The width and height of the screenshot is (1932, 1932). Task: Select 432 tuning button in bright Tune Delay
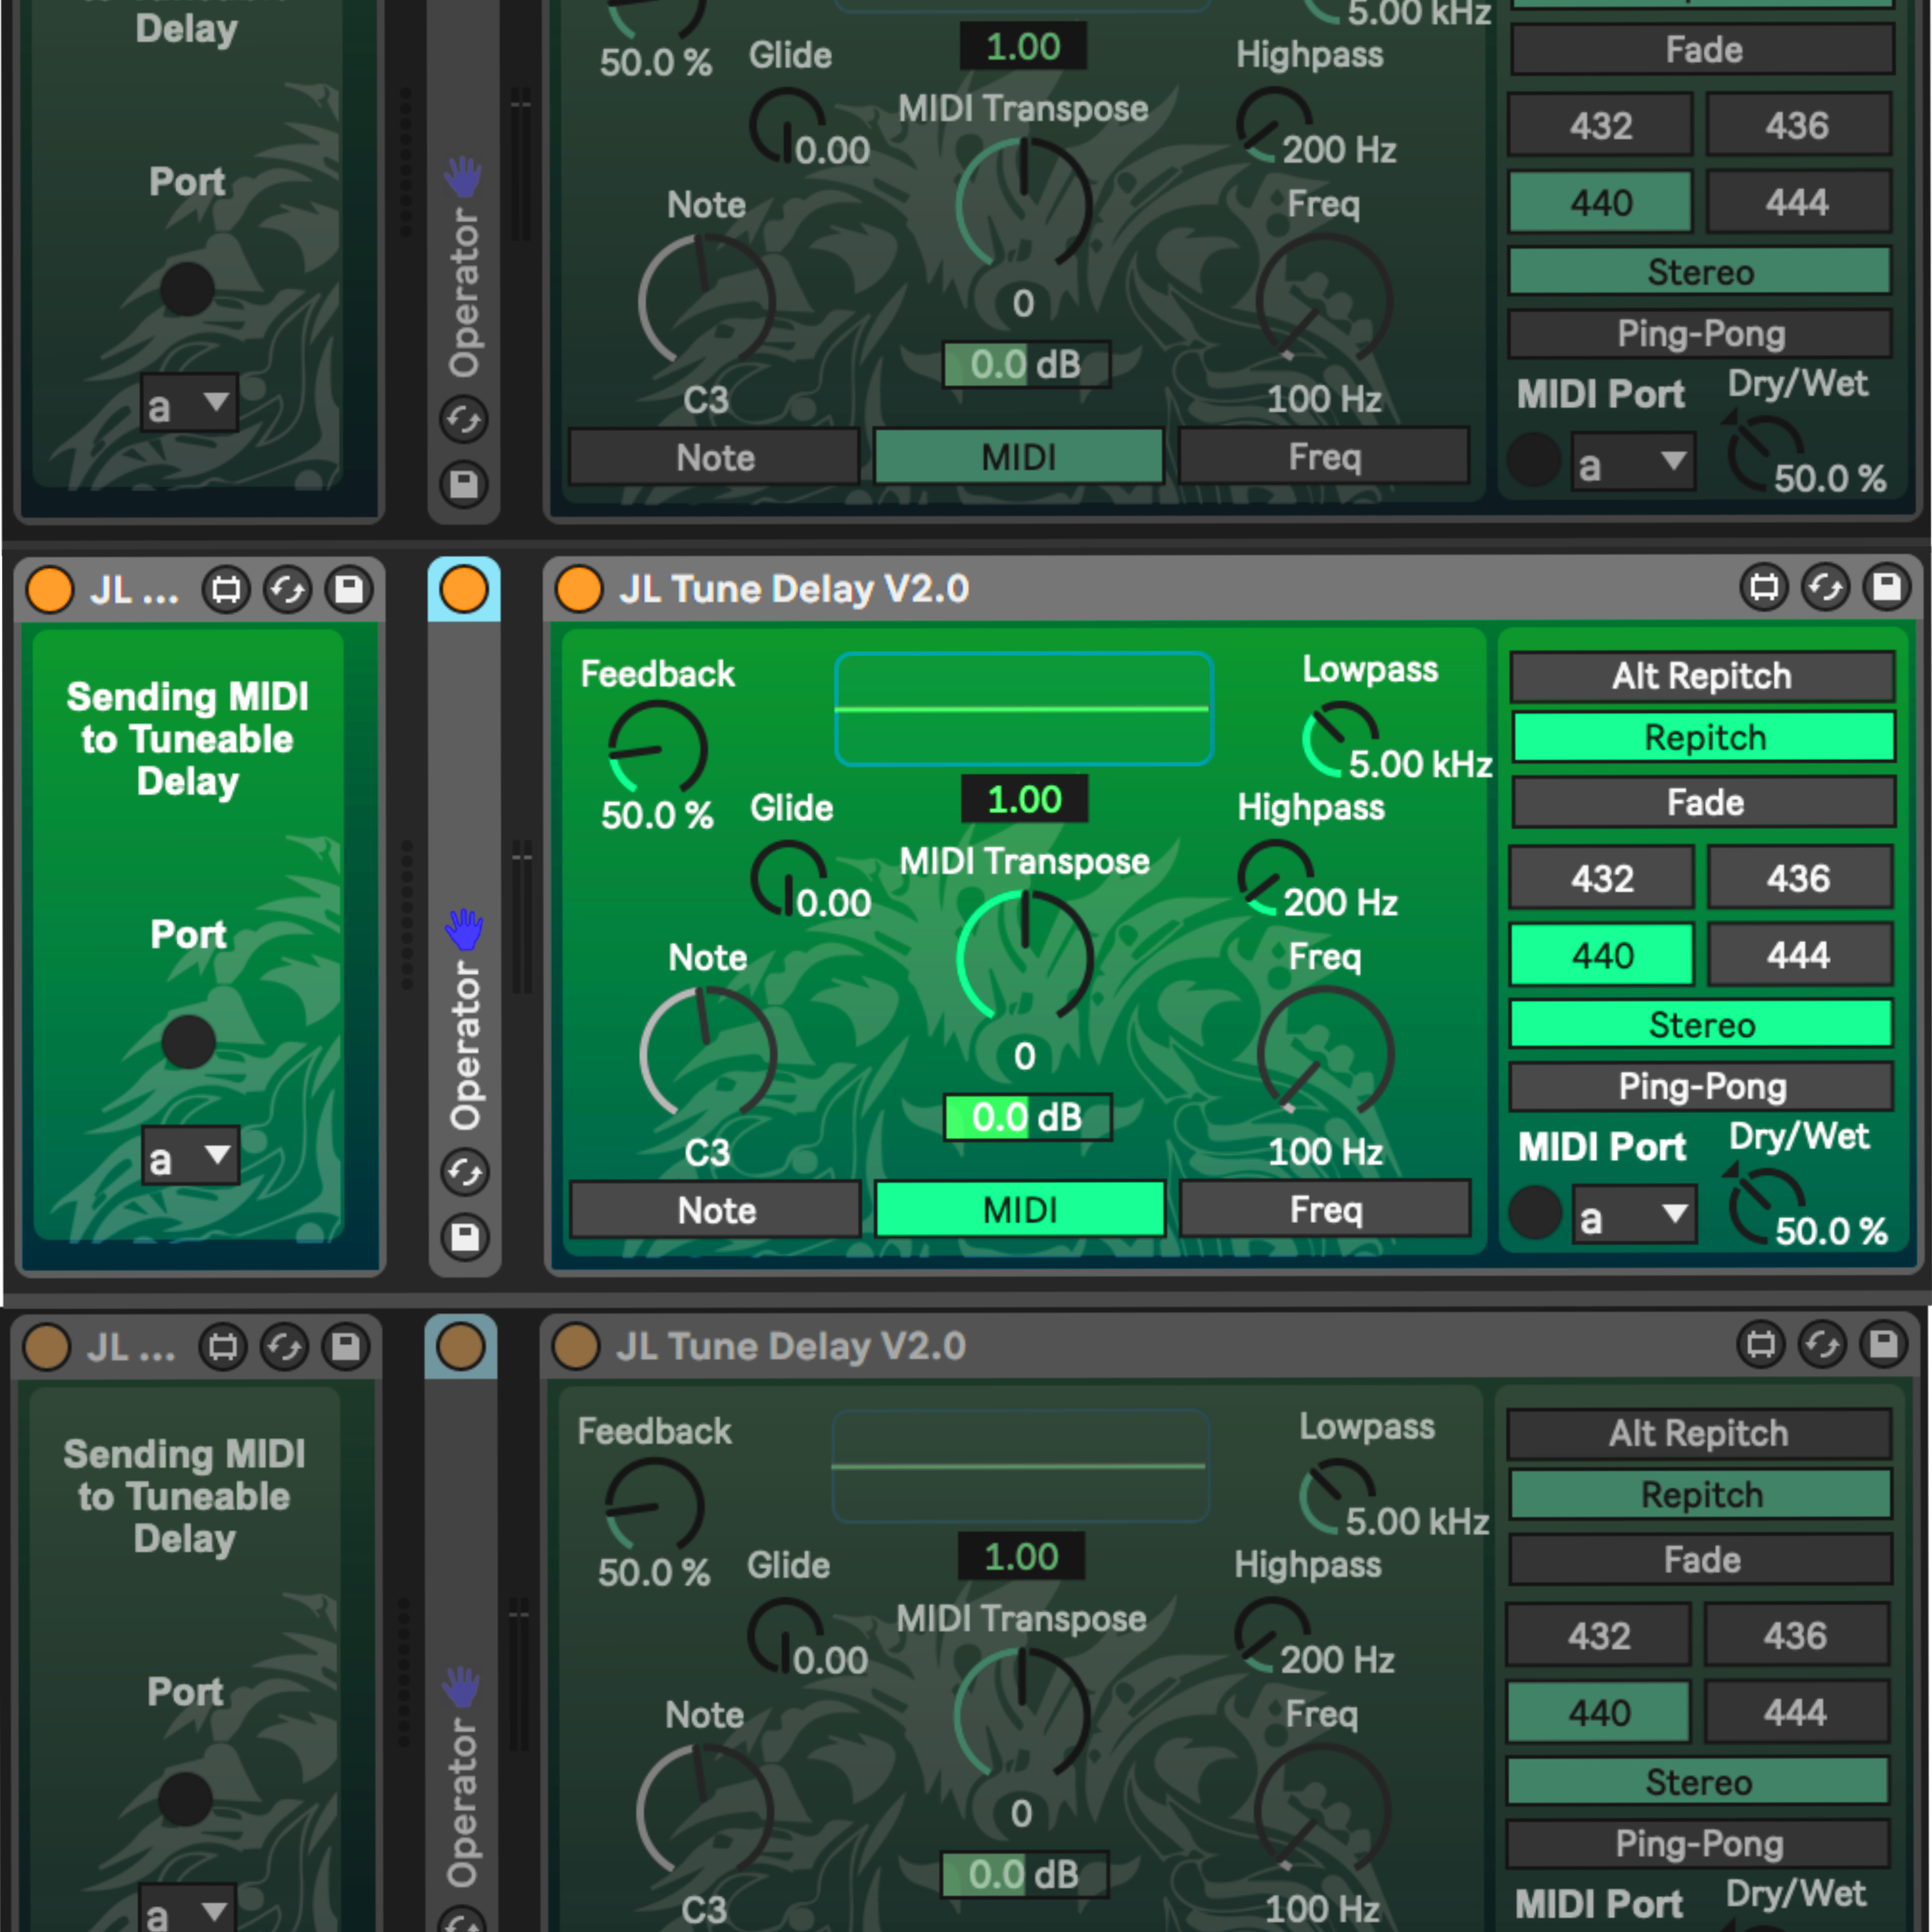[x=1601, y=878]
